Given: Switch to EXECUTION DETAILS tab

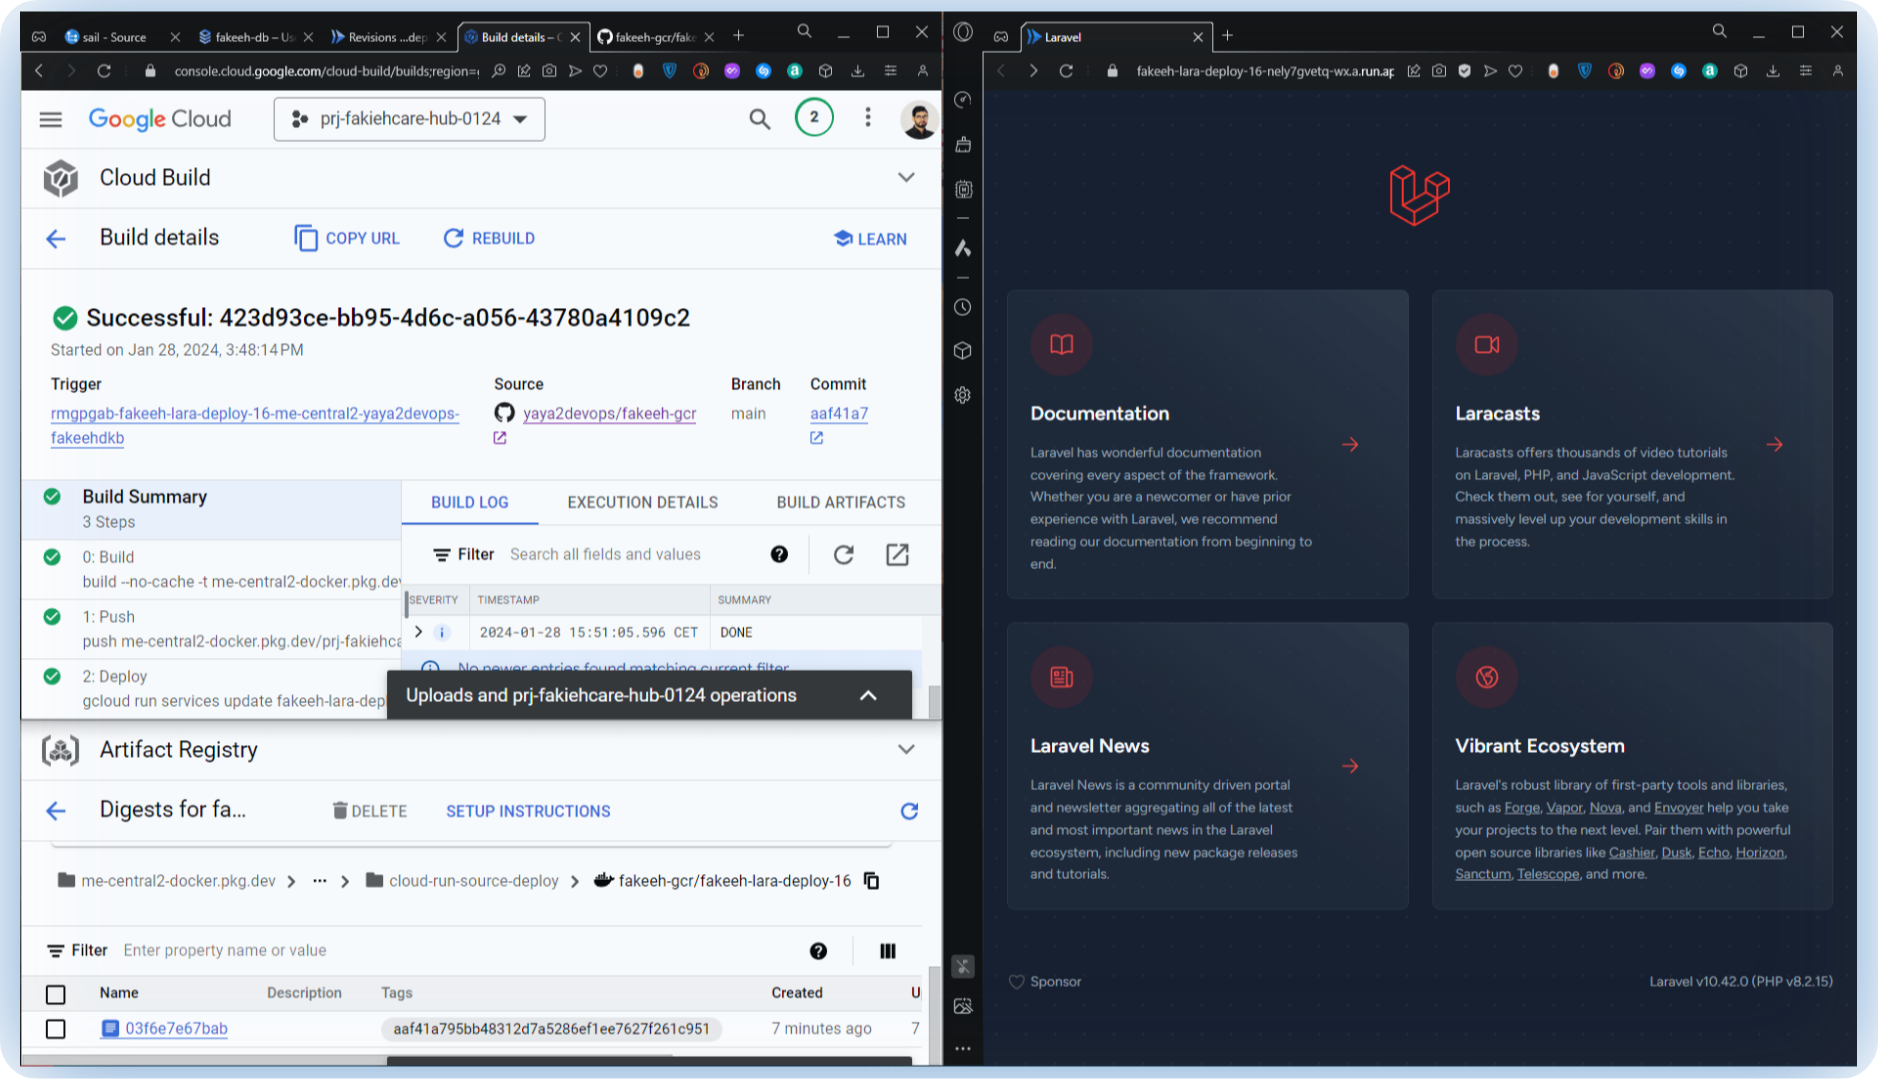Looking at the screenshot, I should coord(643,502).
